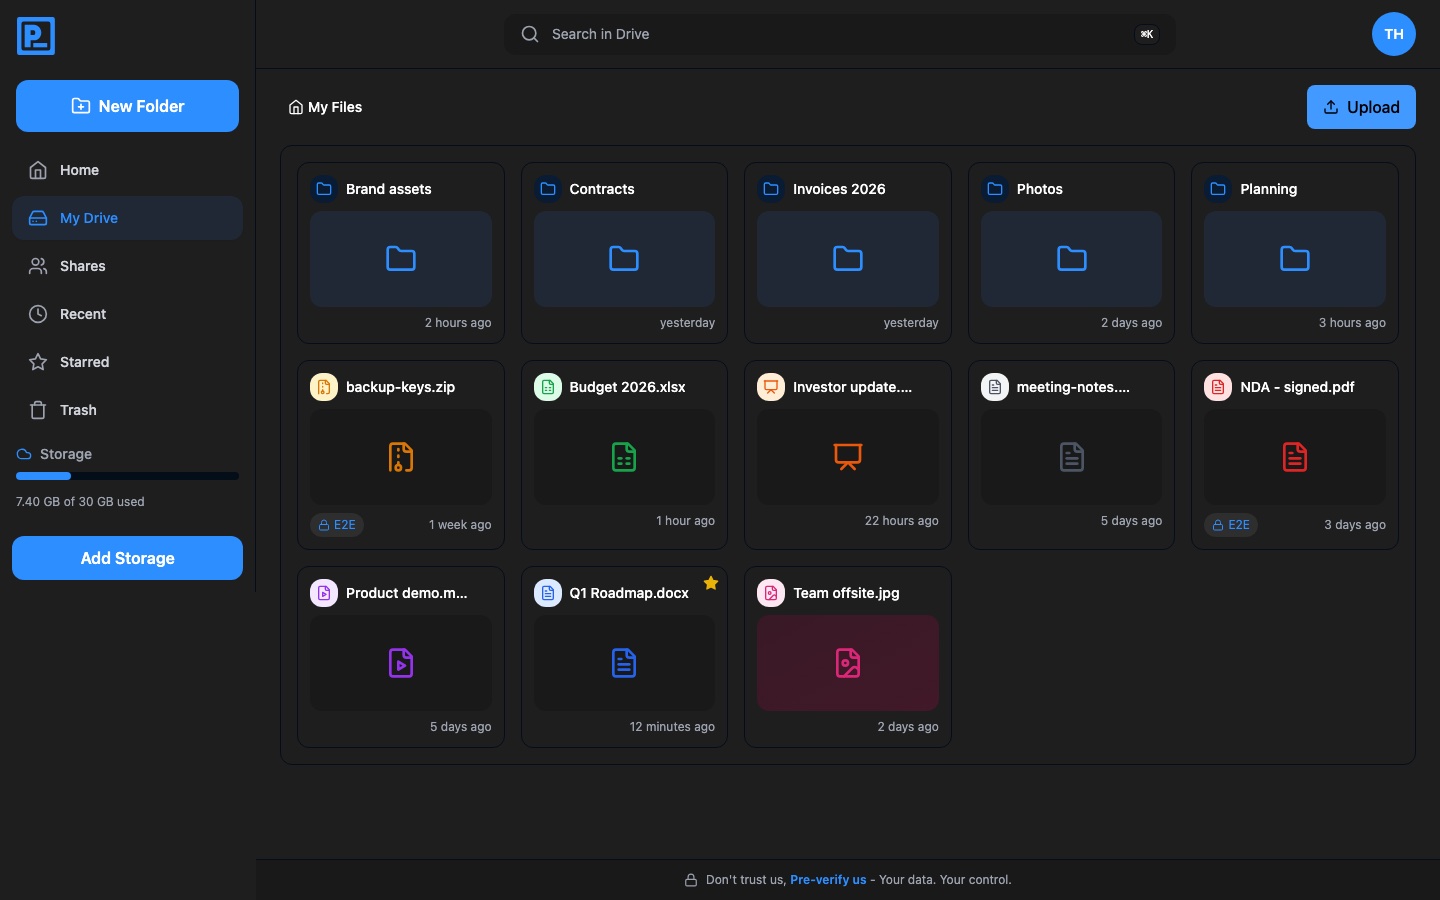Click the backup-keys.zip archive icon
Viewport: 1440px width, 900px height.
tap(401, 457)
